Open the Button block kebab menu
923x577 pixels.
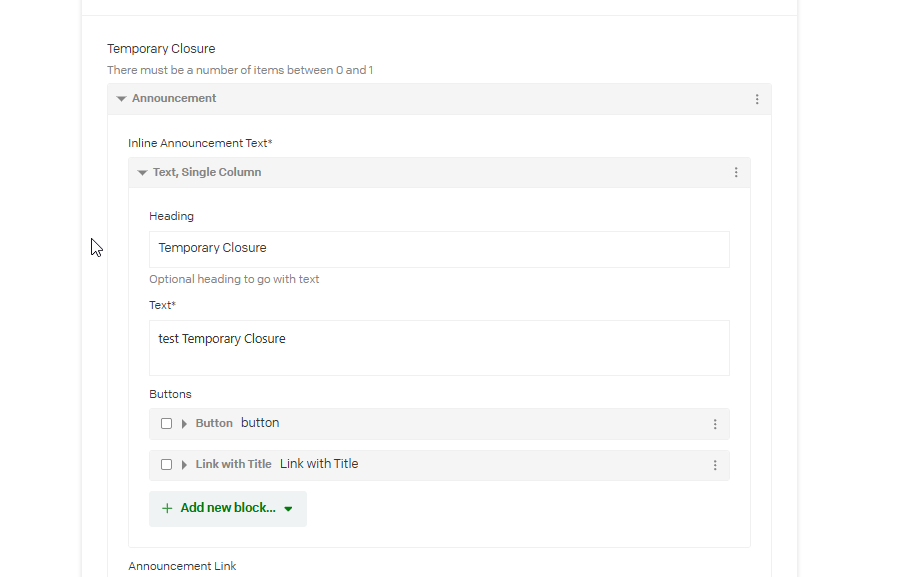tap(715, 424)
